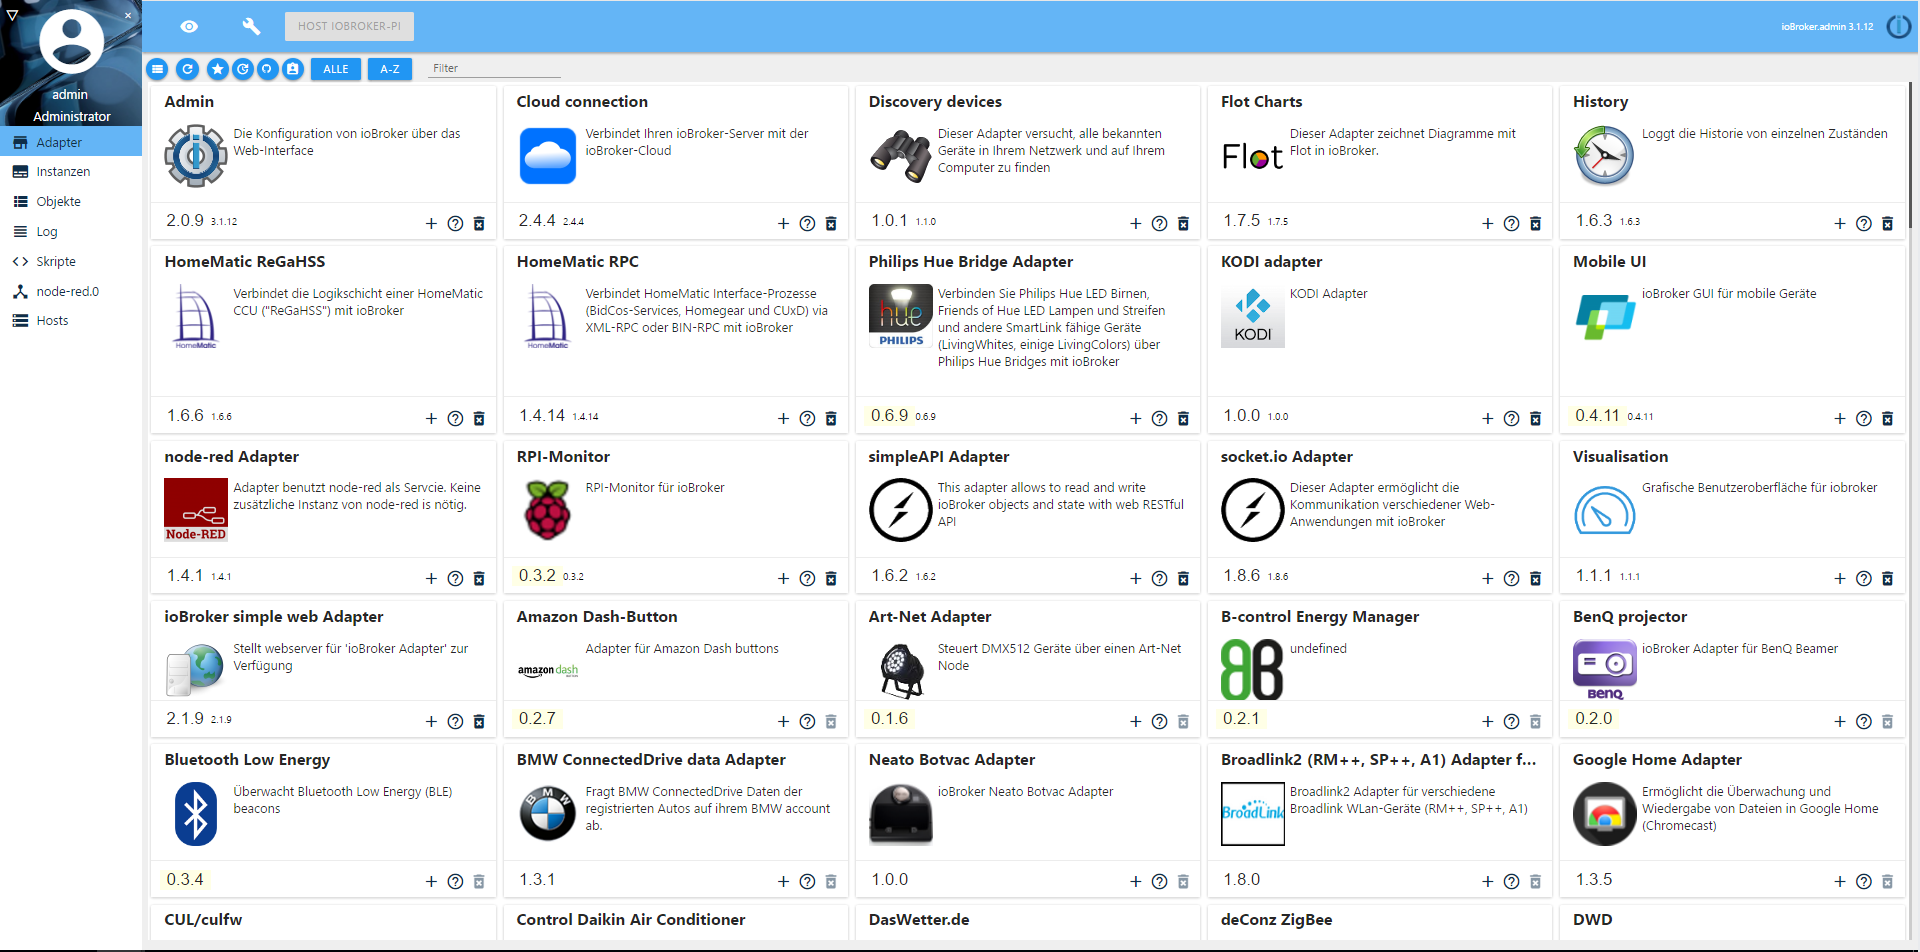
Task: Click the BMW logo thumbnail
Action: (547, 813)
